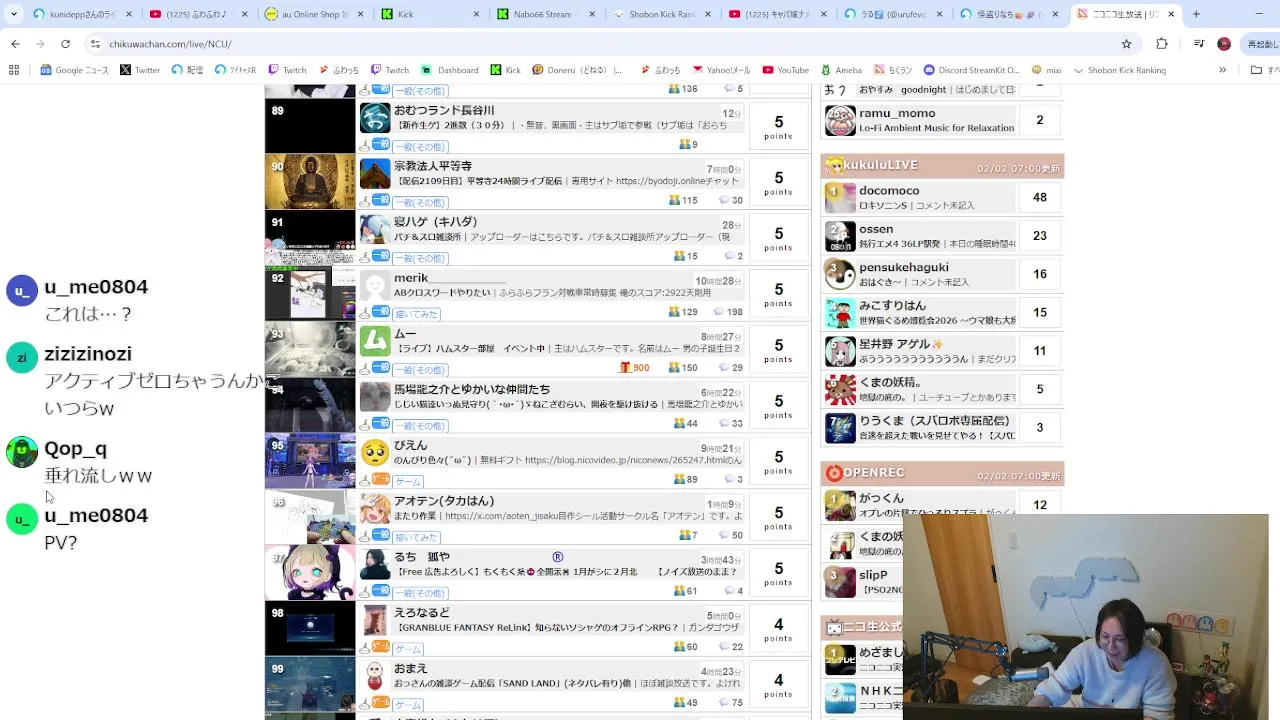
Task: Reload the page with the refresh icon
Action: pyautogui.click(x=65, y=44)
